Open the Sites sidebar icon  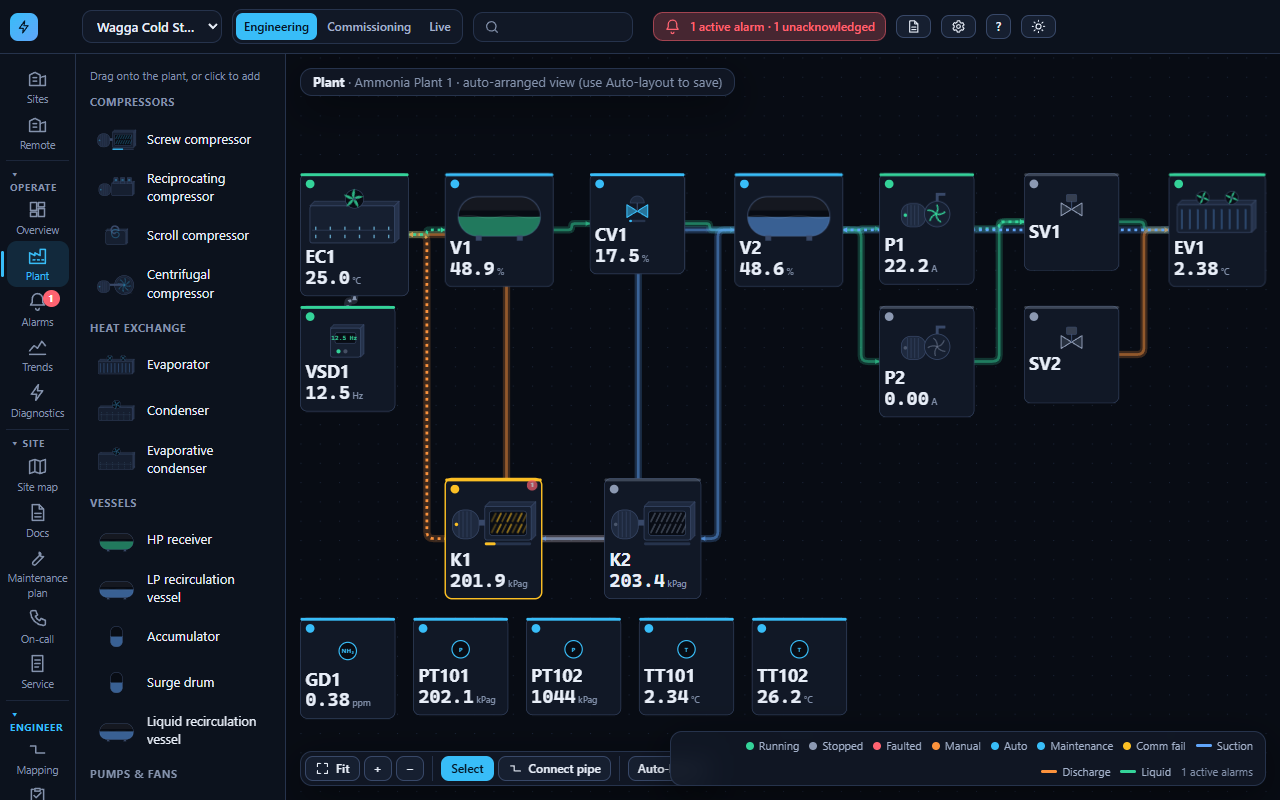click(x=37, y=88)
